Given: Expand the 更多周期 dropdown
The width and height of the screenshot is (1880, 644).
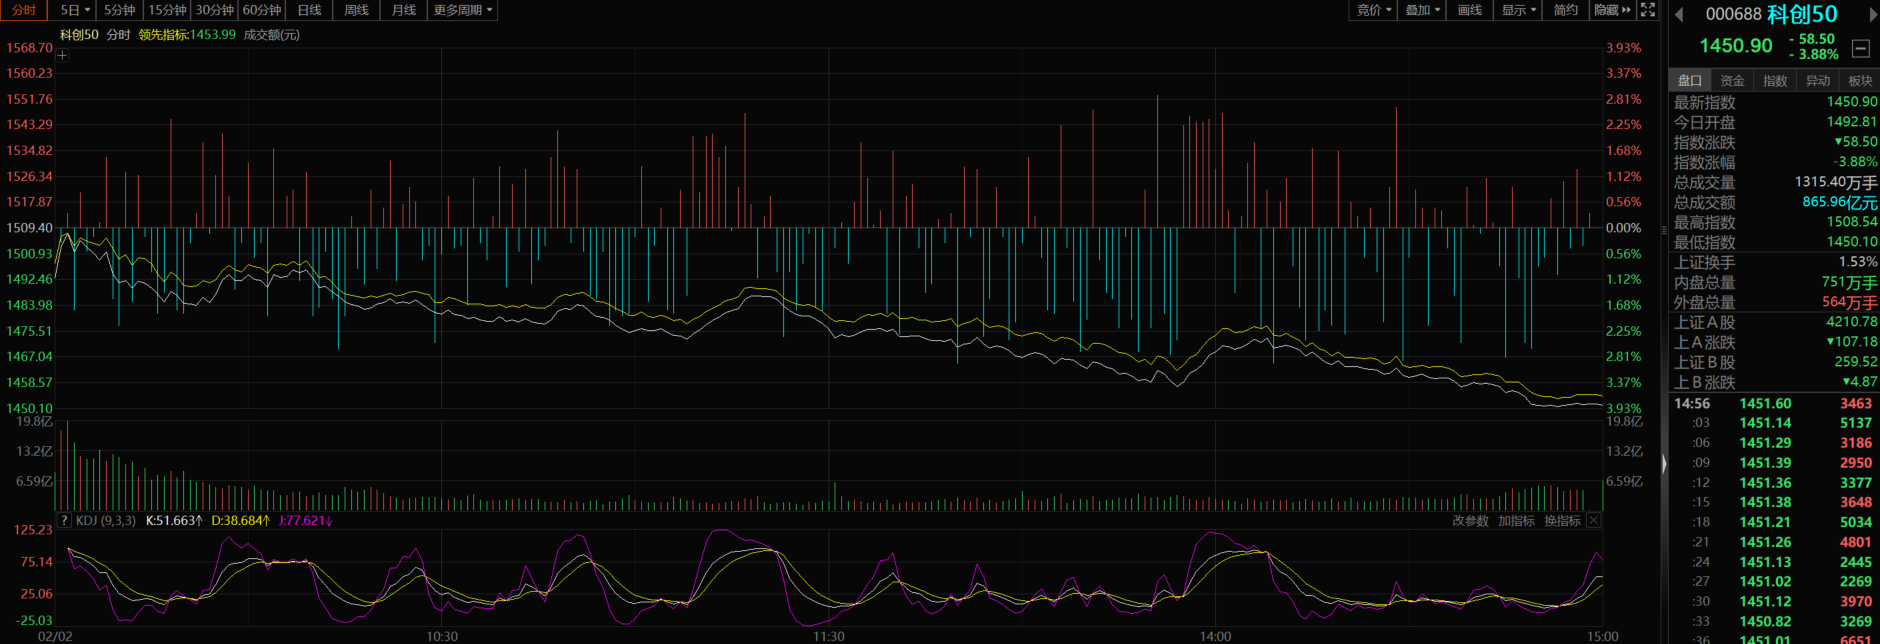Looking at the screenshot, I should pyautogui.click(x=462, y=10).
